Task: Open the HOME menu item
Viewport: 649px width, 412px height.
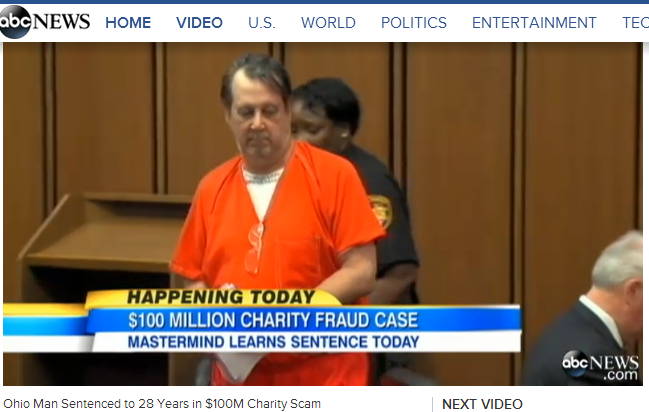Action: [x=128, y=23]
